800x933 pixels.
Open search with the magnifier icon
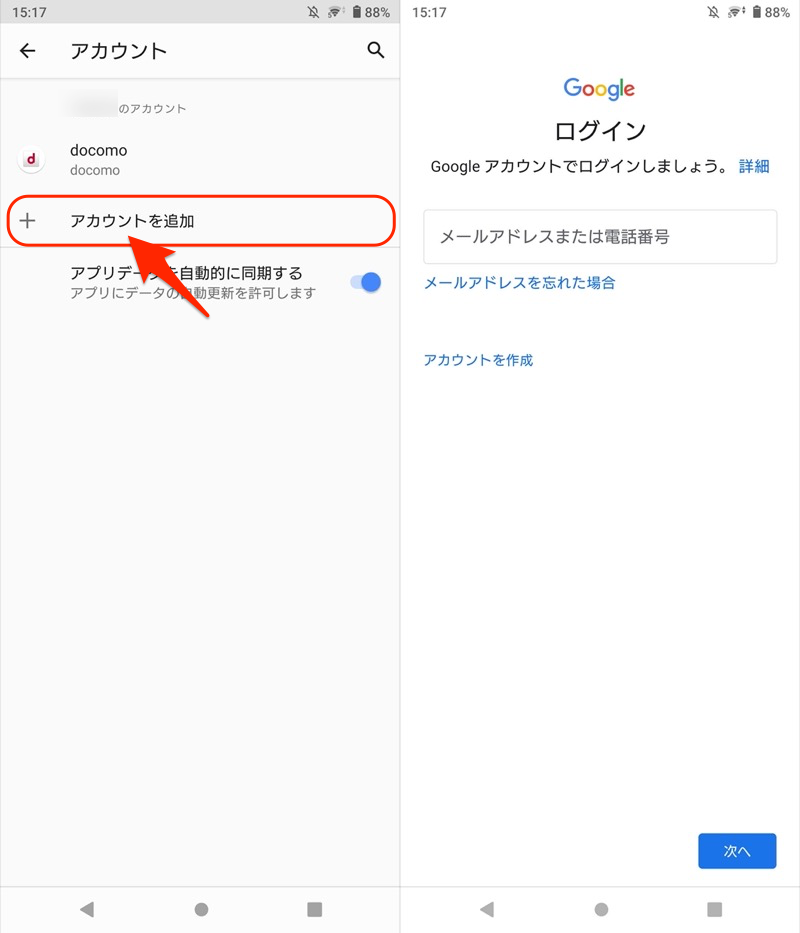[x=376, y=50]
